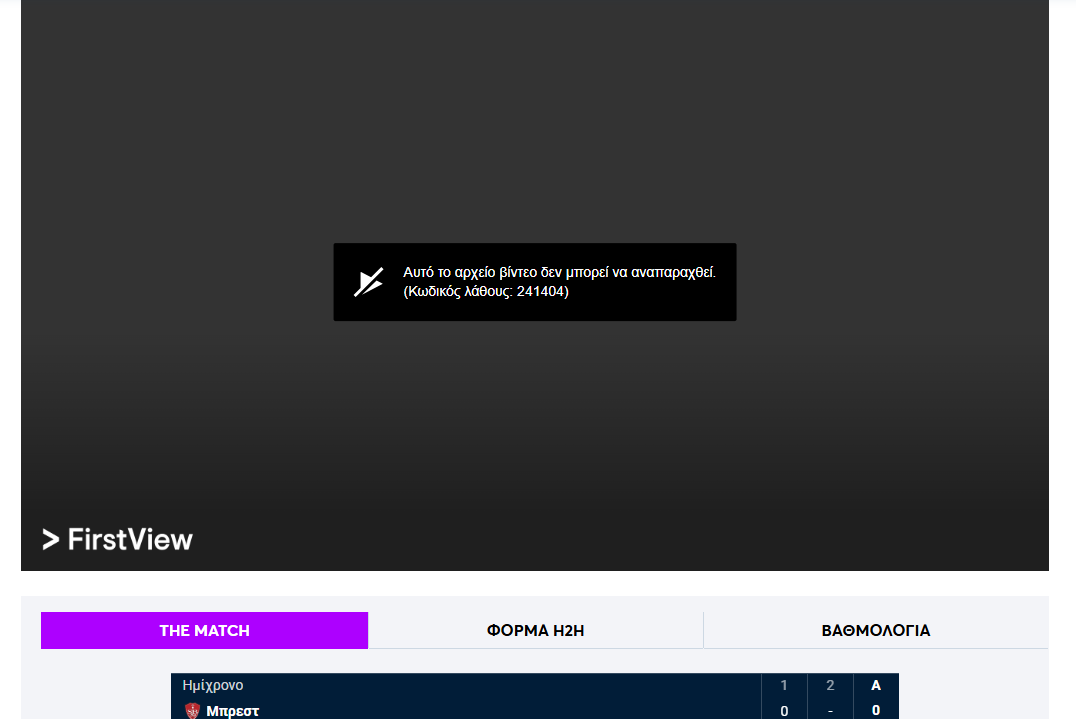Select the second-half column header 2
This screenshot has width=1076, height=719.
click(x=830, y=685)
